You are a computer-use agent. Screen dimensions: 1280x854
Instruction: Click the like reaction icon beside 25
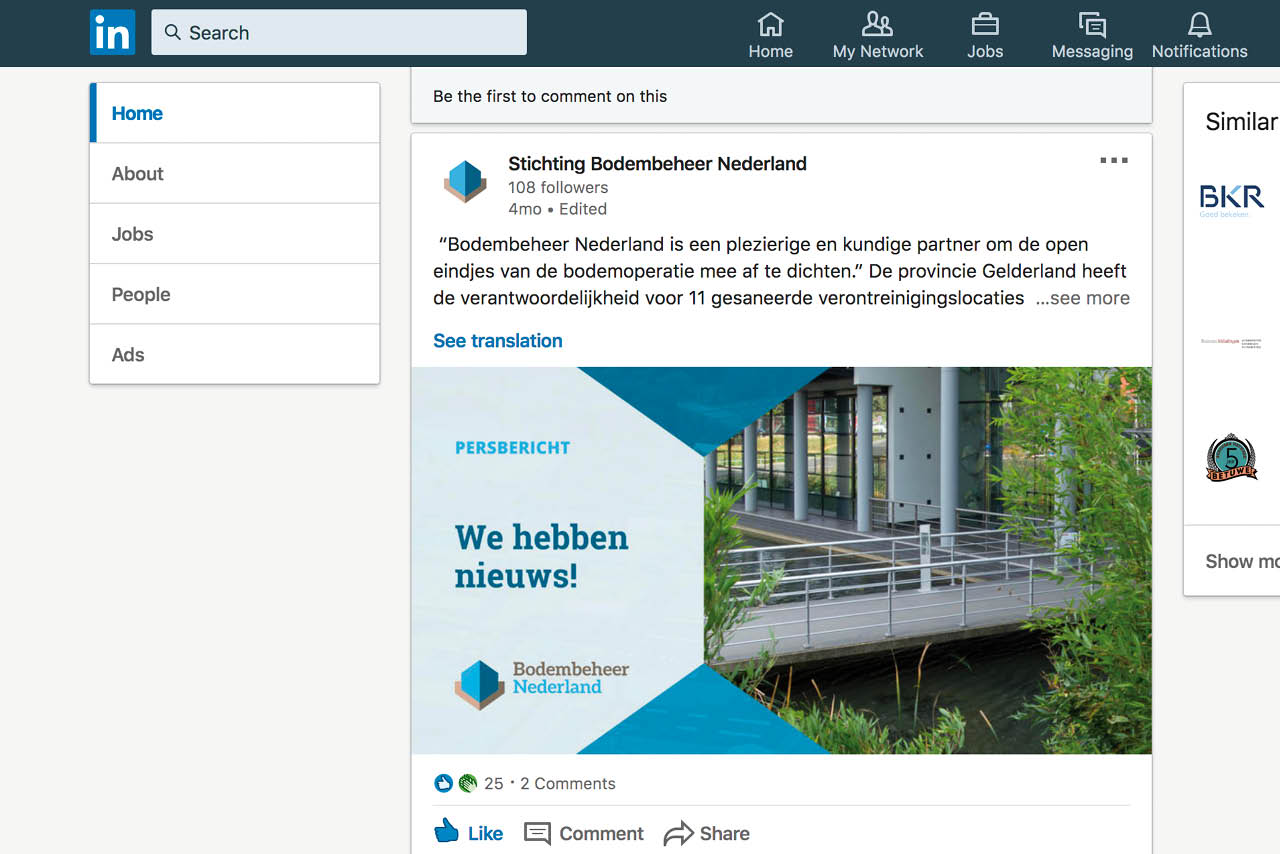[x=444, y=783]
